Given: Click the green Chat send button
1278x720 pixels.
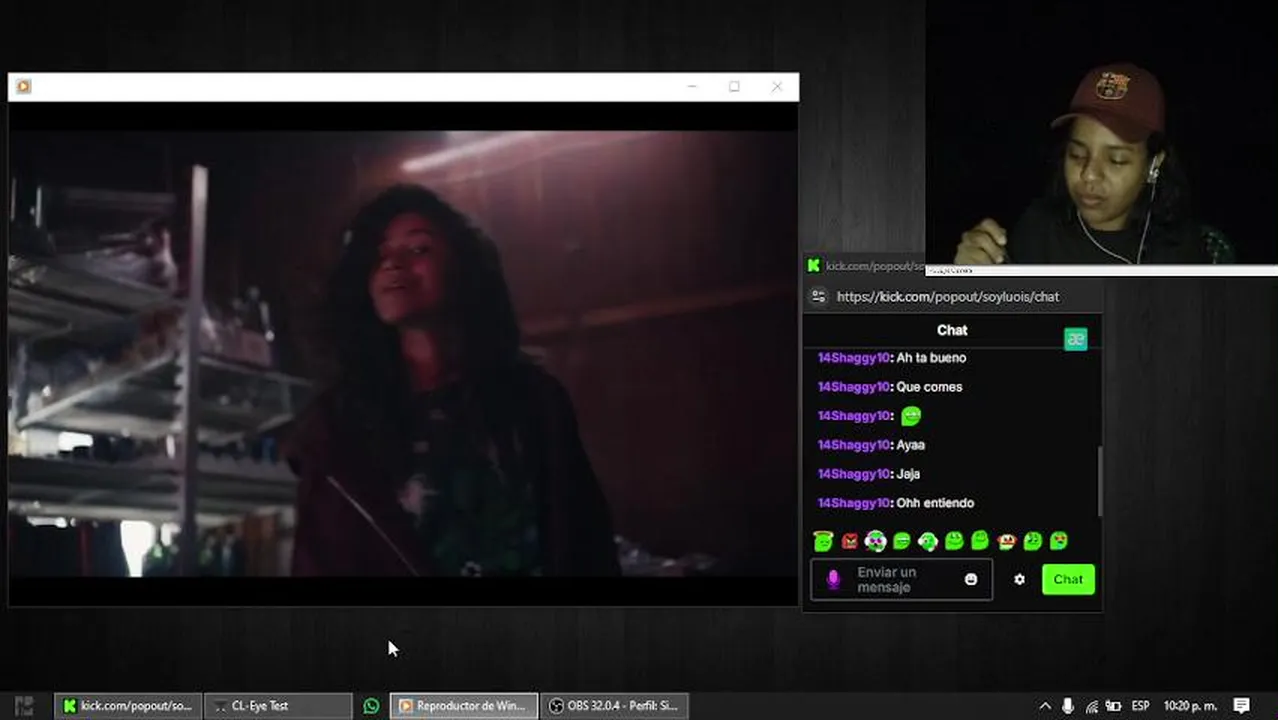Looking at the screenshot, I should (x=1068, y=579).
